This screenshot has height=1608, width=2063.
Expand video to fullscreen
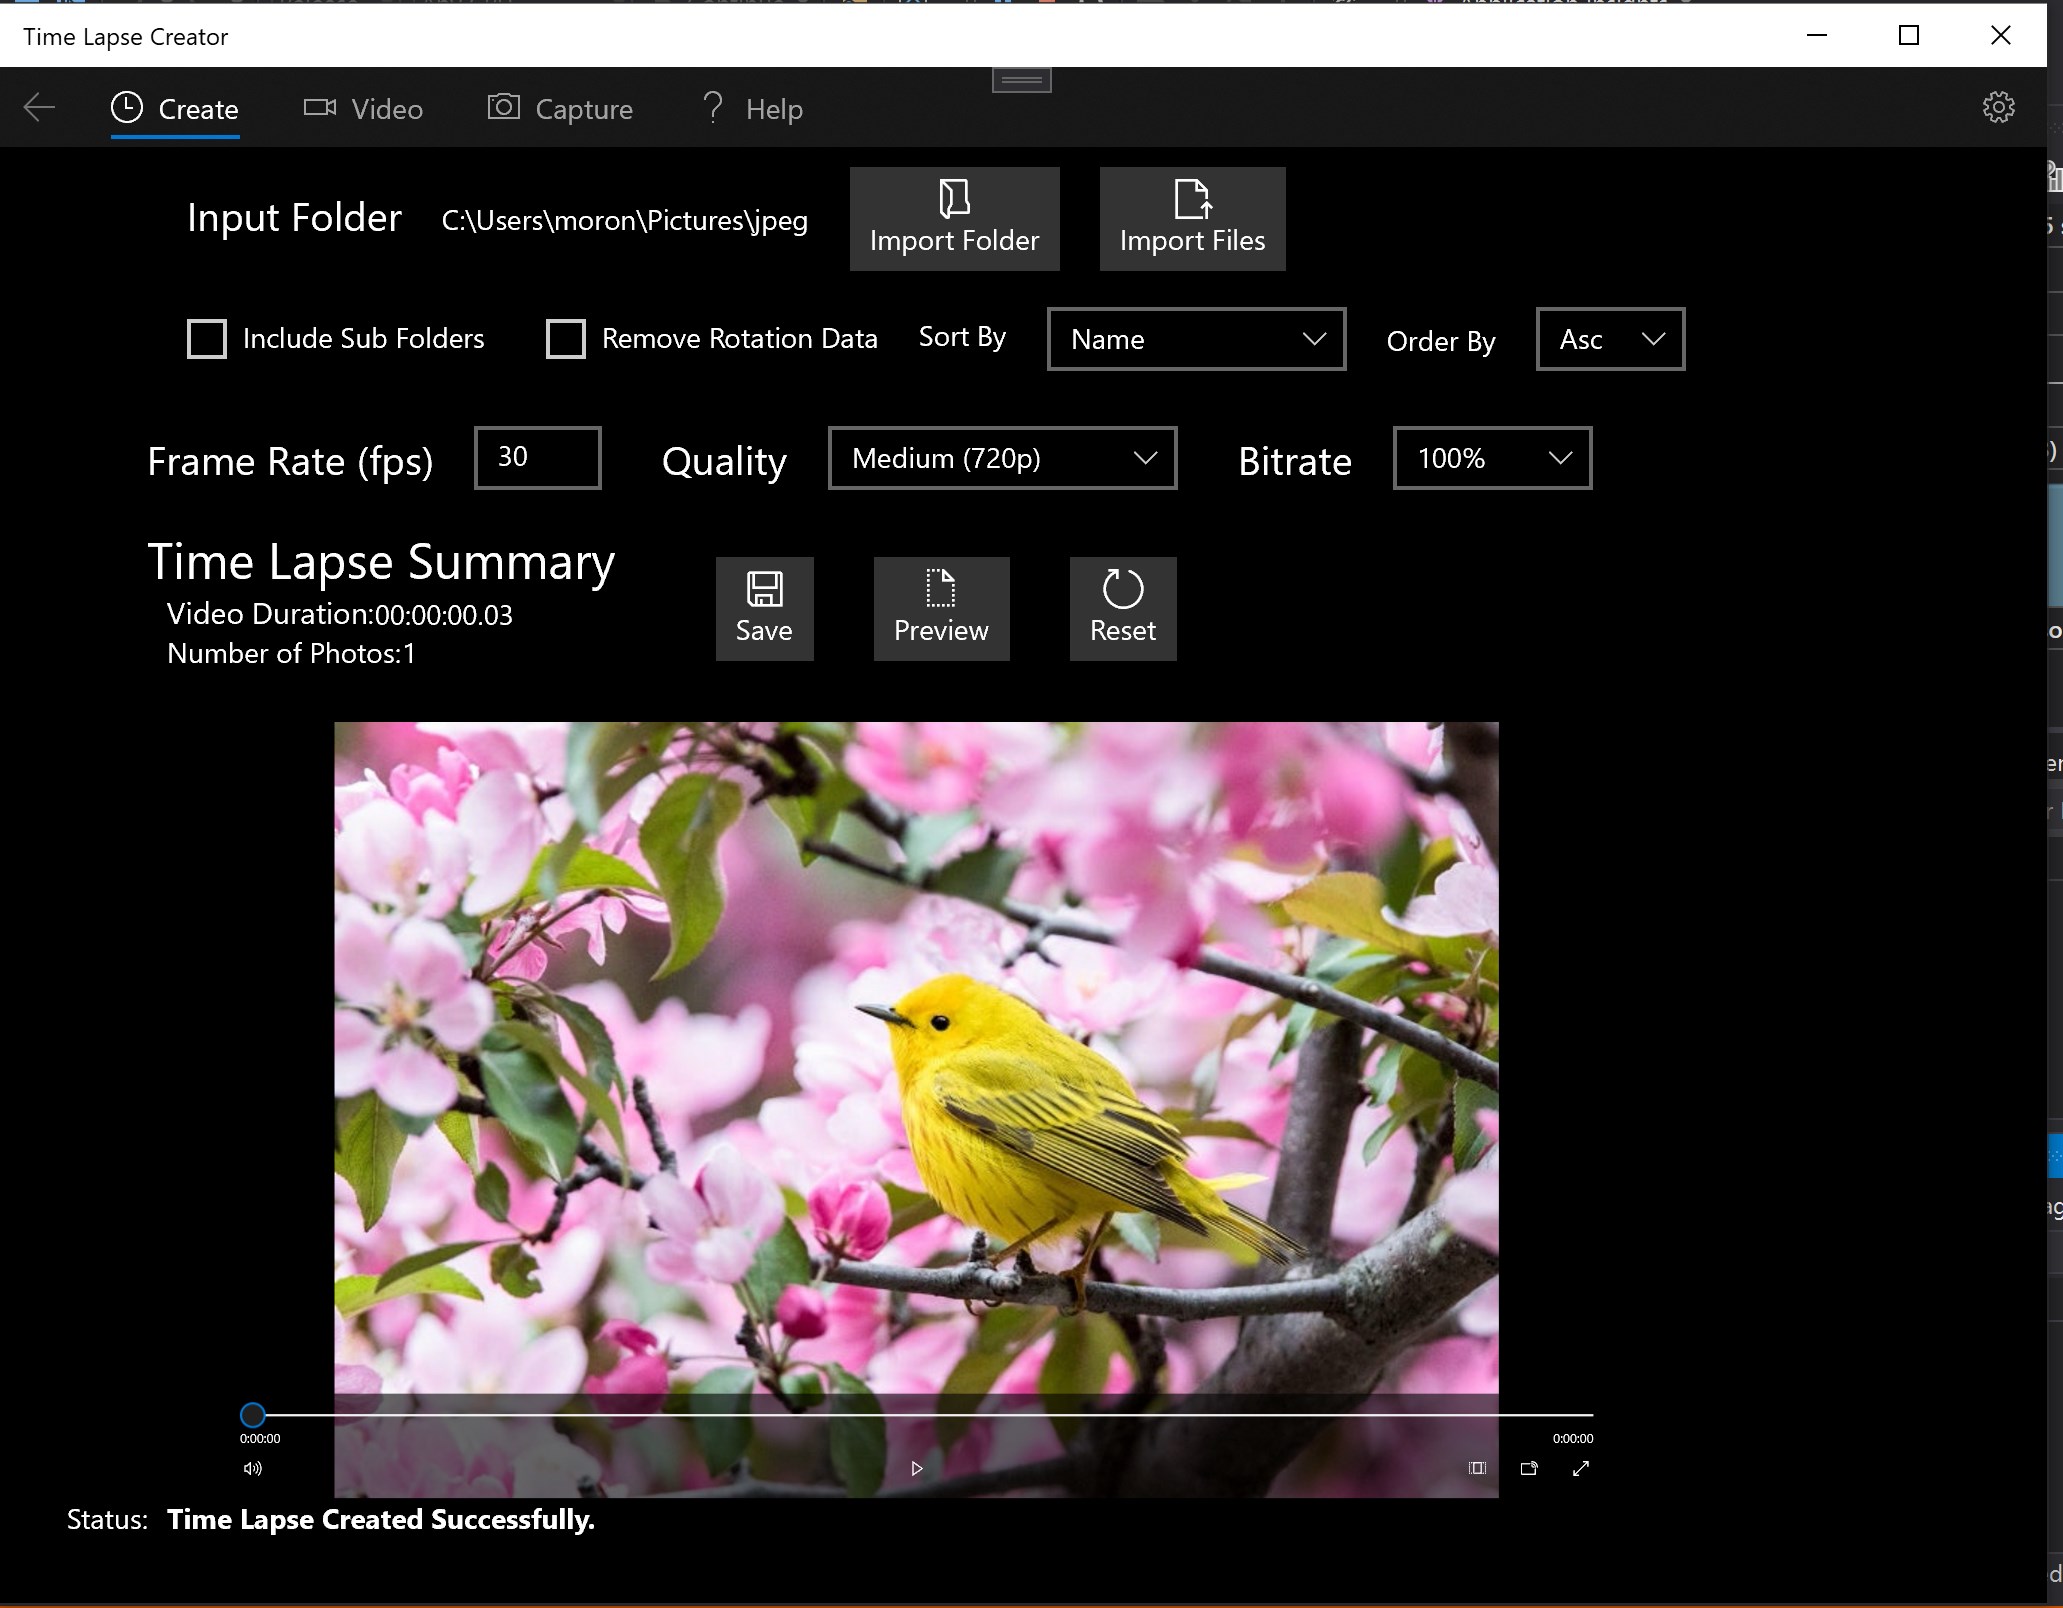click(x=1580, y=1468)
